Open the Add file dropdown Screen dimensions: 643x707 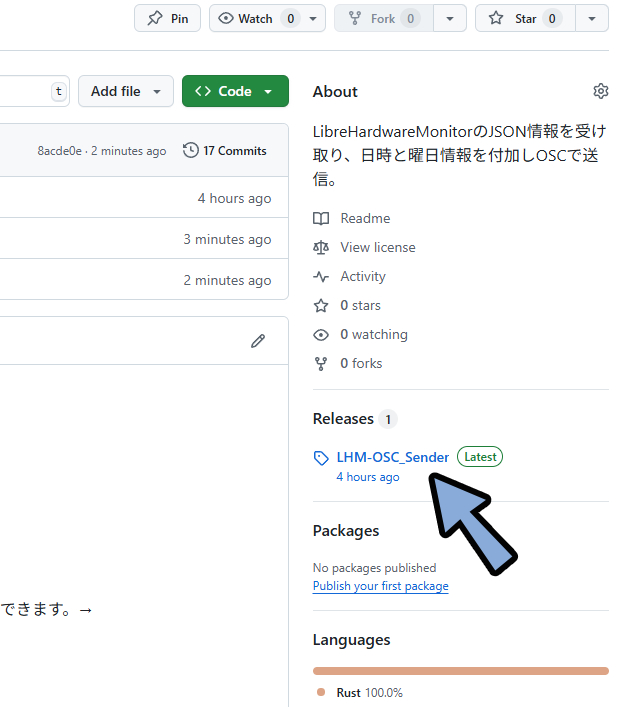tap(126, 91)
